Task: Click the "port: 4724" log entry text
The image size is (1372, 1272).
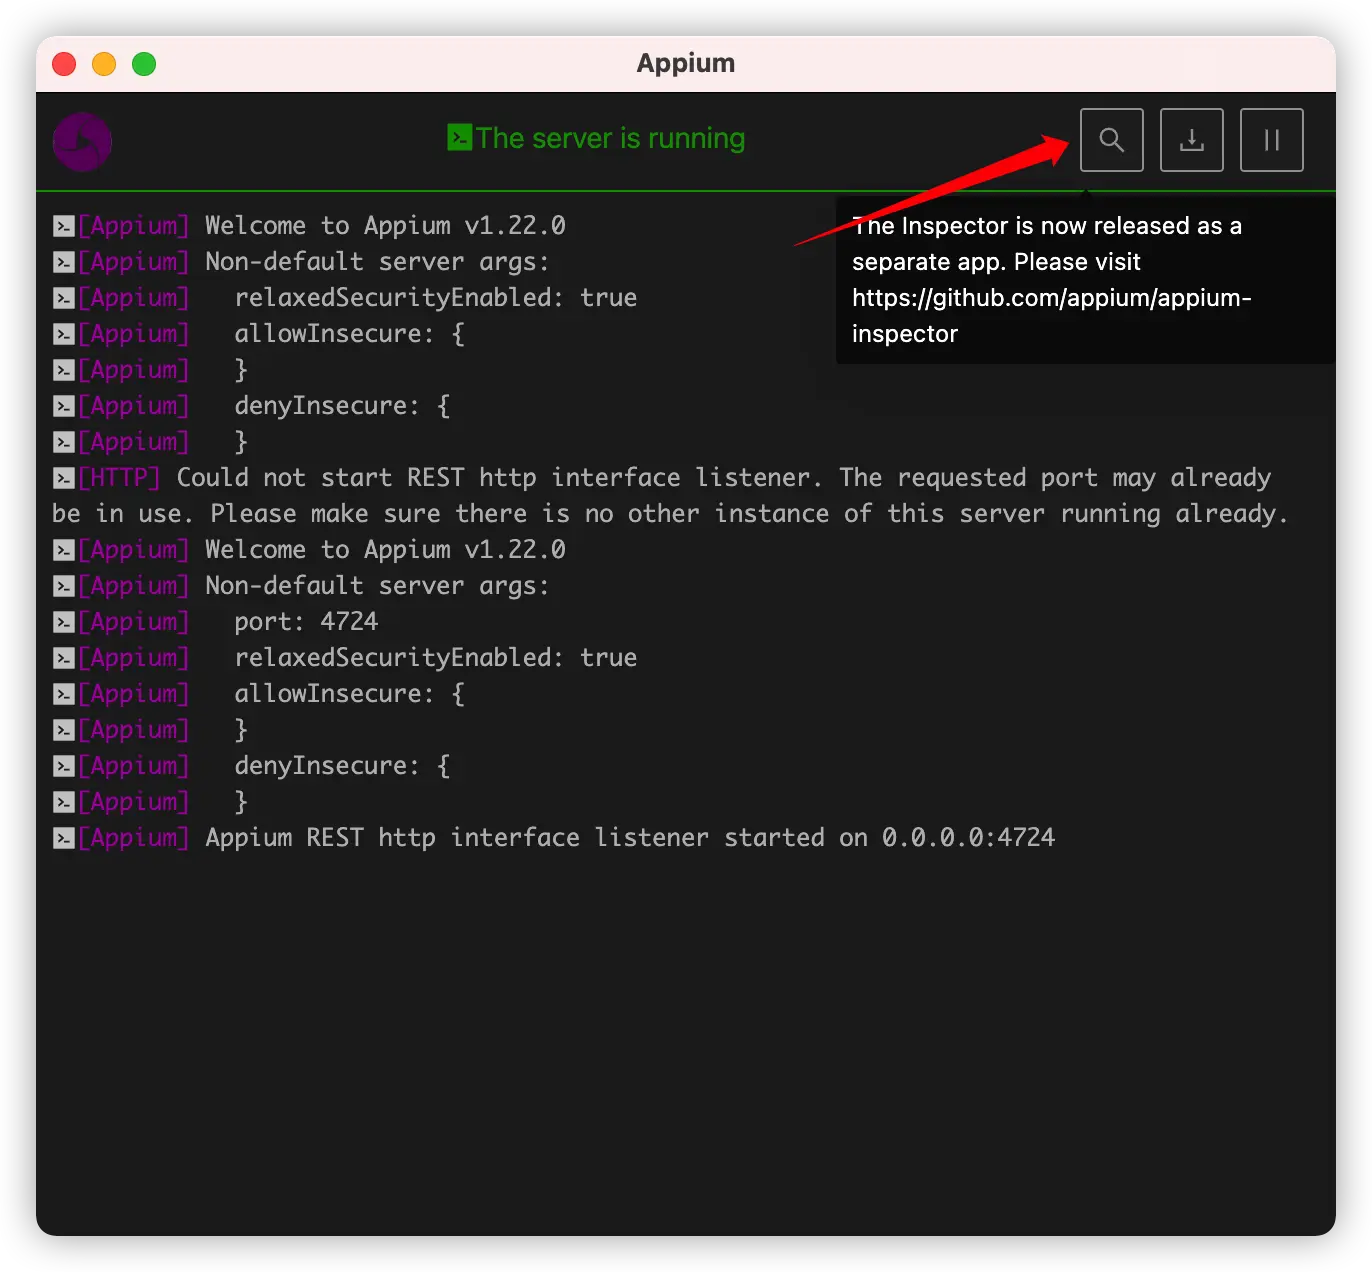Action: point(306,622)
